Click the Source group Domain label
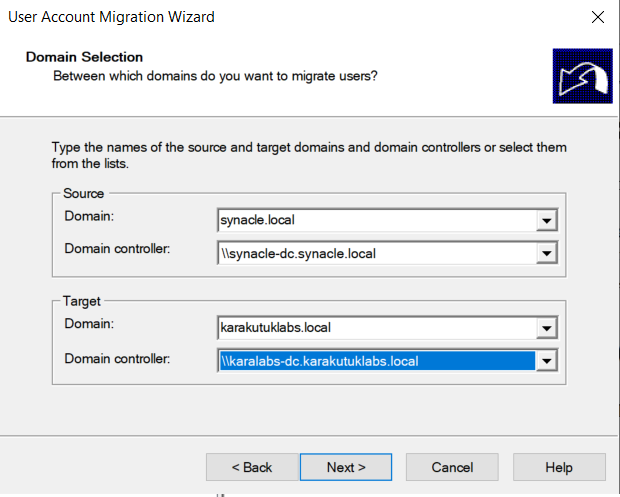620x497 pixels. point(89,216)
